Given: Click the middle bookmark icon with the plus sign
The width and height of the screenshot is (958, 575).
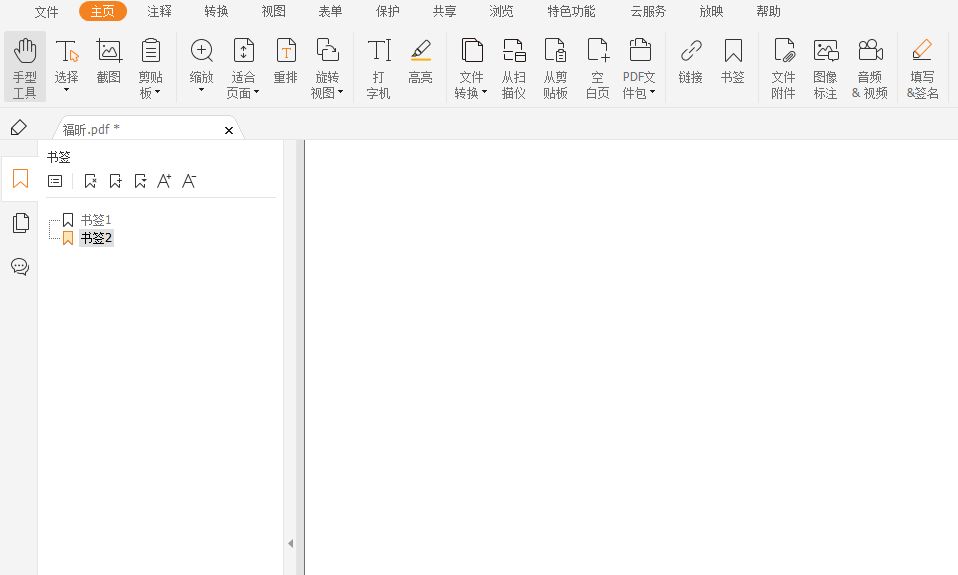Looking at the screenshot, I should (115, 181).
